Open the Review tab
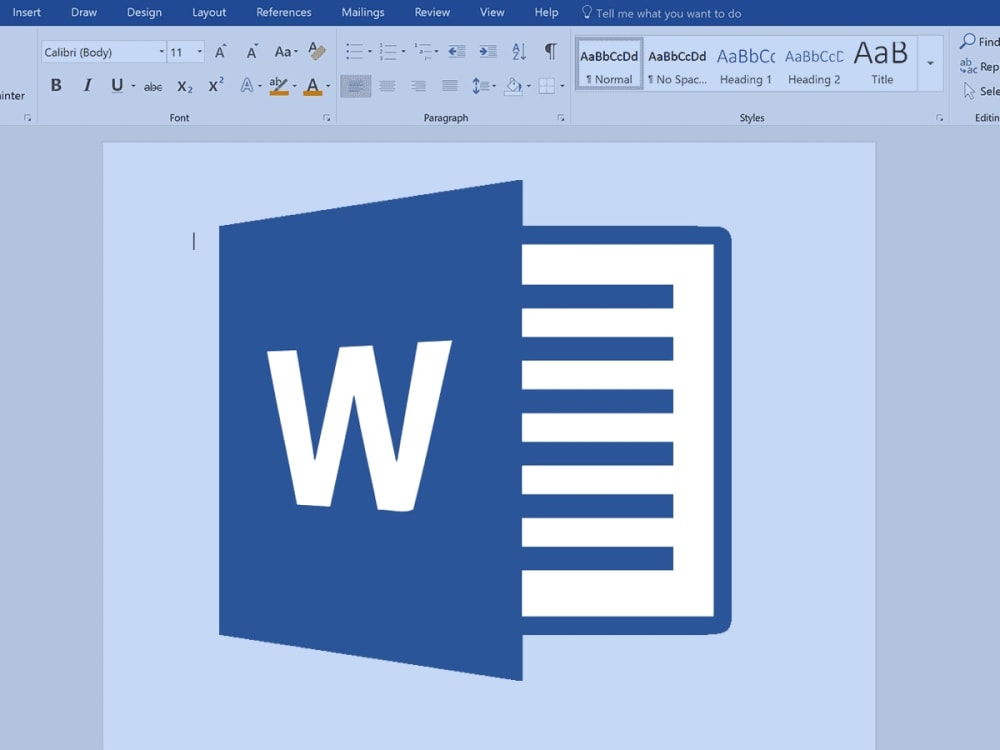The height and width of the screenshot is (750, 1000). [432, 13]
